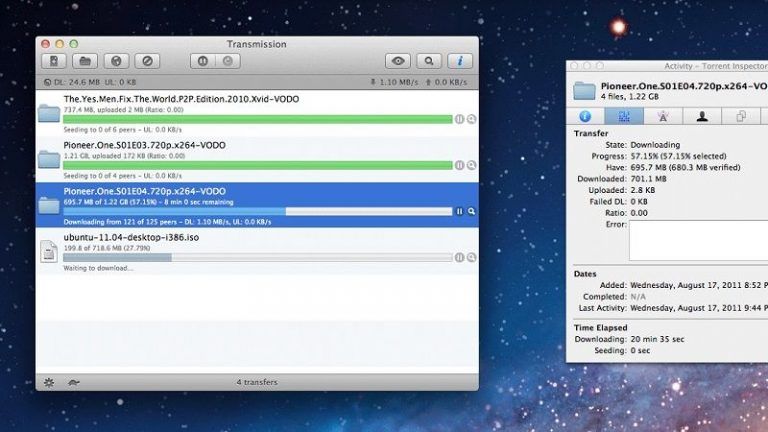
Task: Select 'ubuntu-11.04-desktop-i386.iso' transfer name
Action: tap(131, 237)
